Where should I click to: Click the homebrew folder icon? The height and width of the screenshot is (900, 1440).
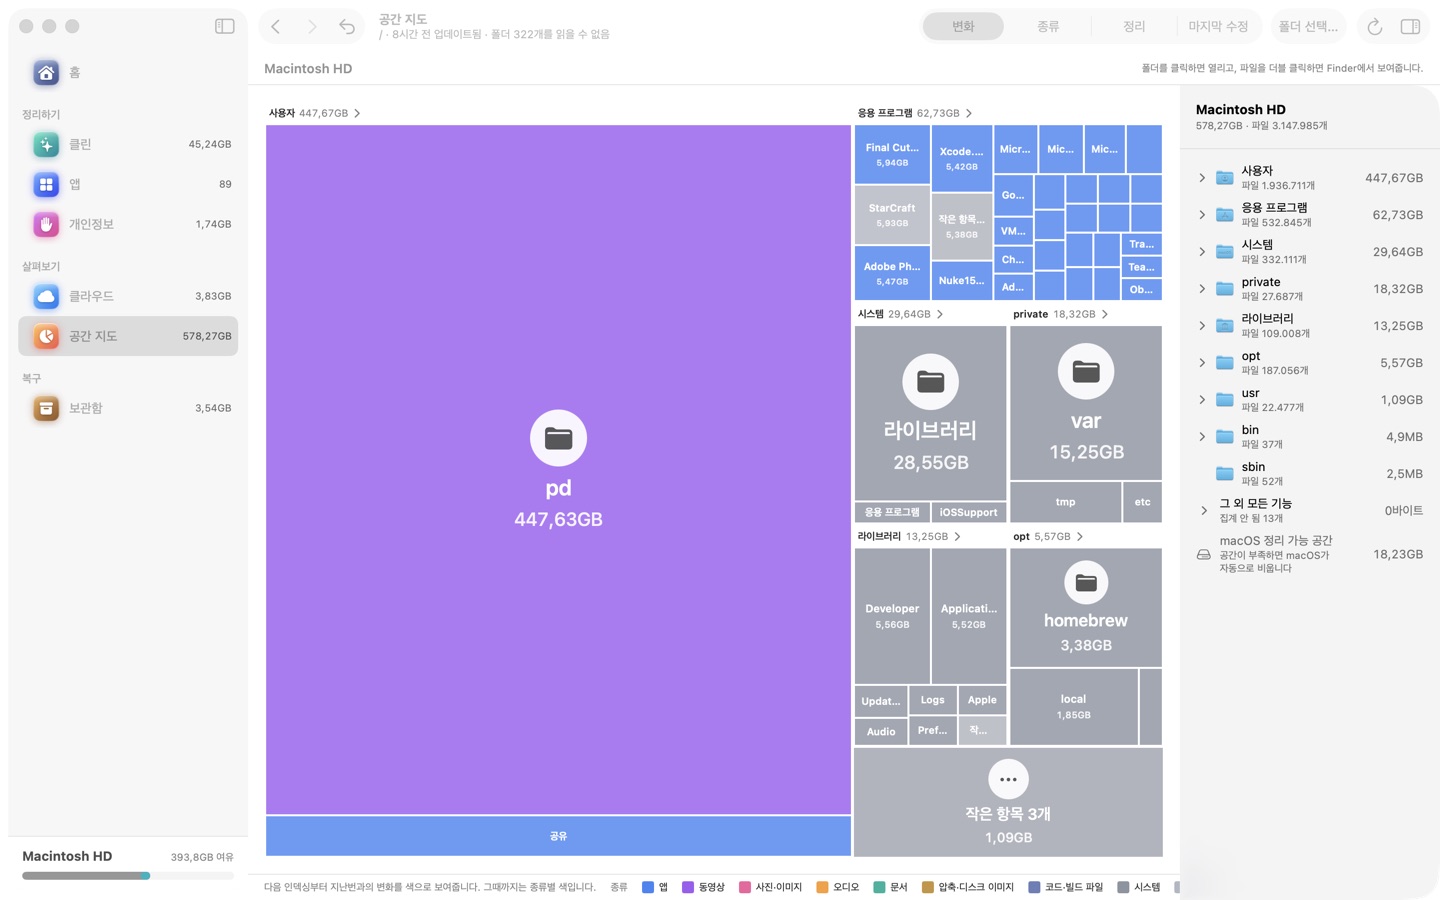click(x=1086, y=582)
